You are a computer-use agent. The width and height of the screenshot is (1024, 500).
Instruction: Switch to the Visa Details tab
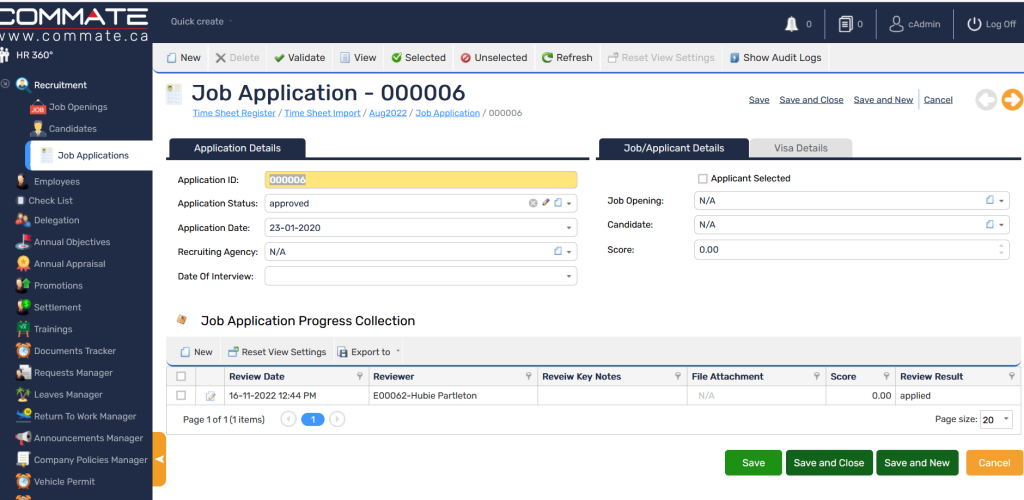click(x=800, y=148)
